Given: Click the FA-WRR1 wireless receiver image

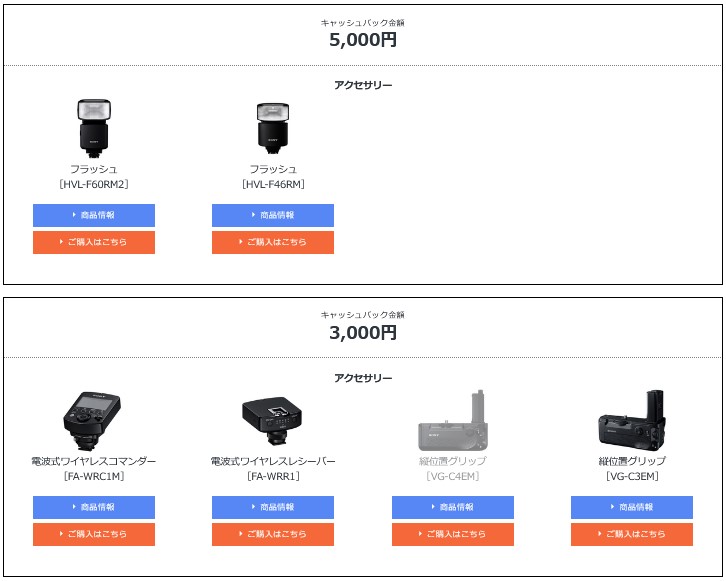Looking at the screenshot, I should pos(272,420).
